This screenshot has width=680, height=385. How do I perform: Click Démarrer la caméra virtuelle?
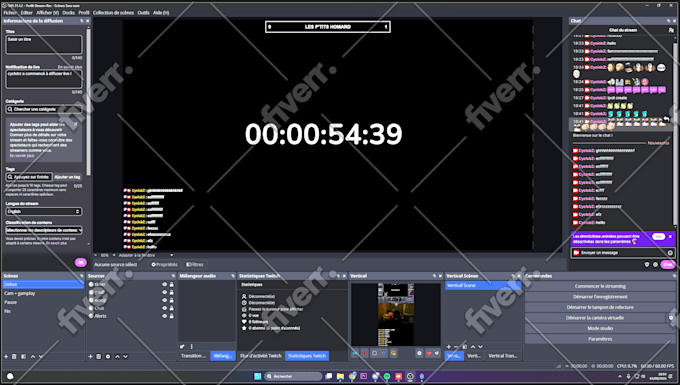pyautogui.click(x=595, y=318)
